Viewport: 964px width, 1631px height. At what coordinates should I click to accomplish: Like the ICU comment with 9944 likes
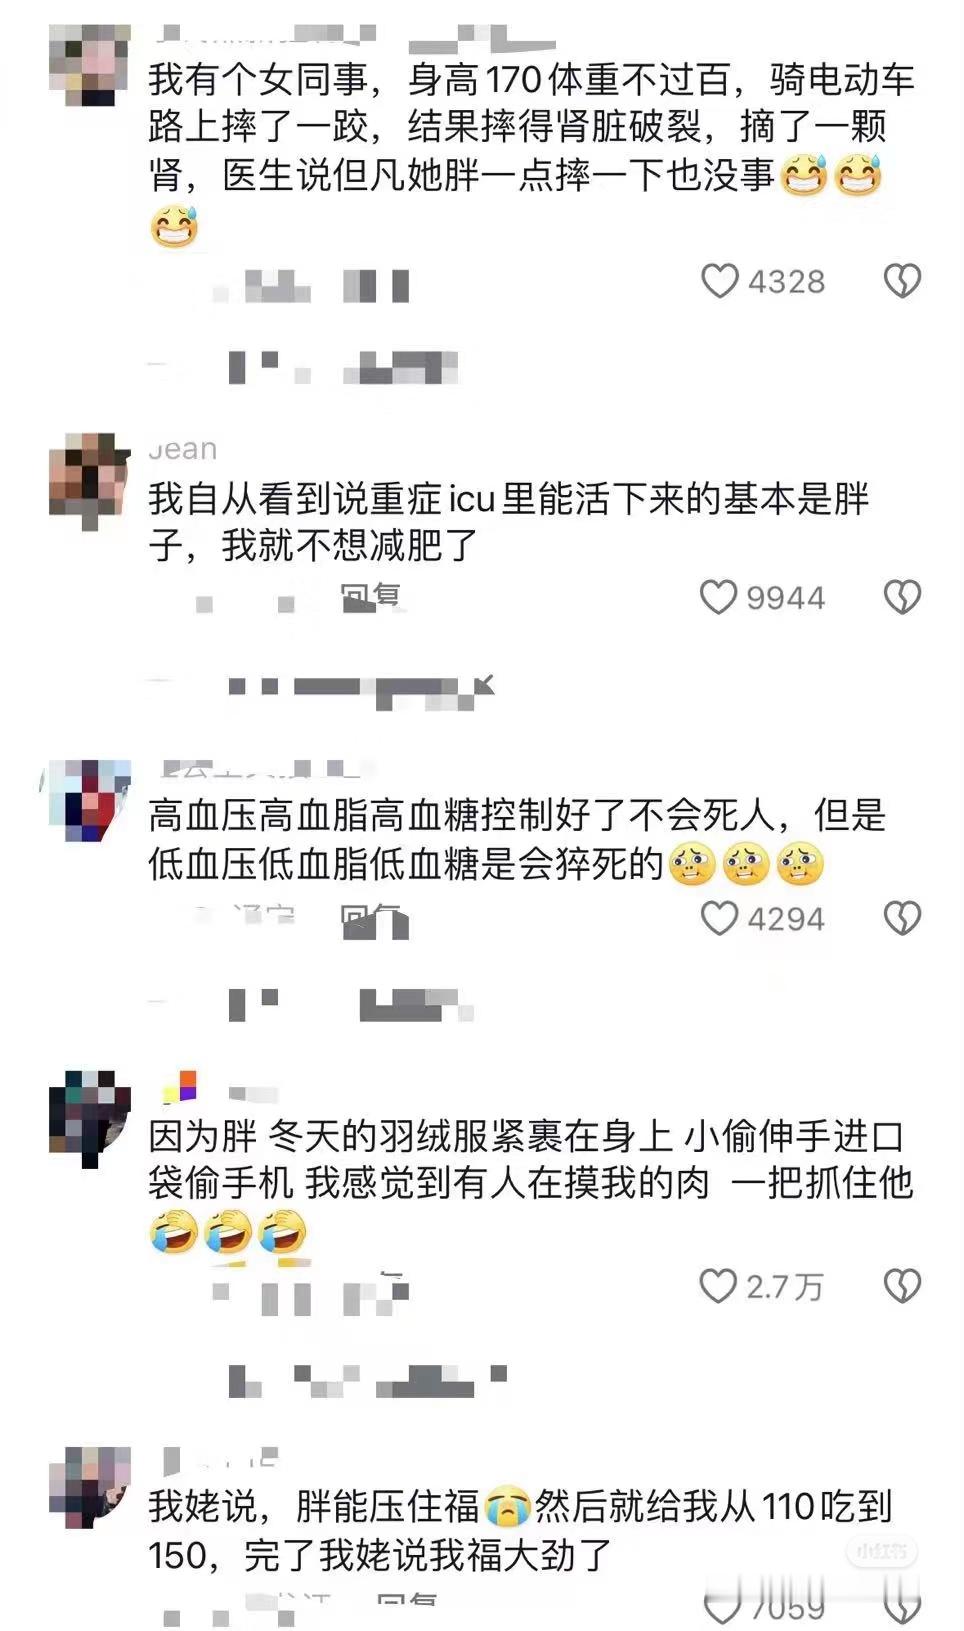(718, 597)
